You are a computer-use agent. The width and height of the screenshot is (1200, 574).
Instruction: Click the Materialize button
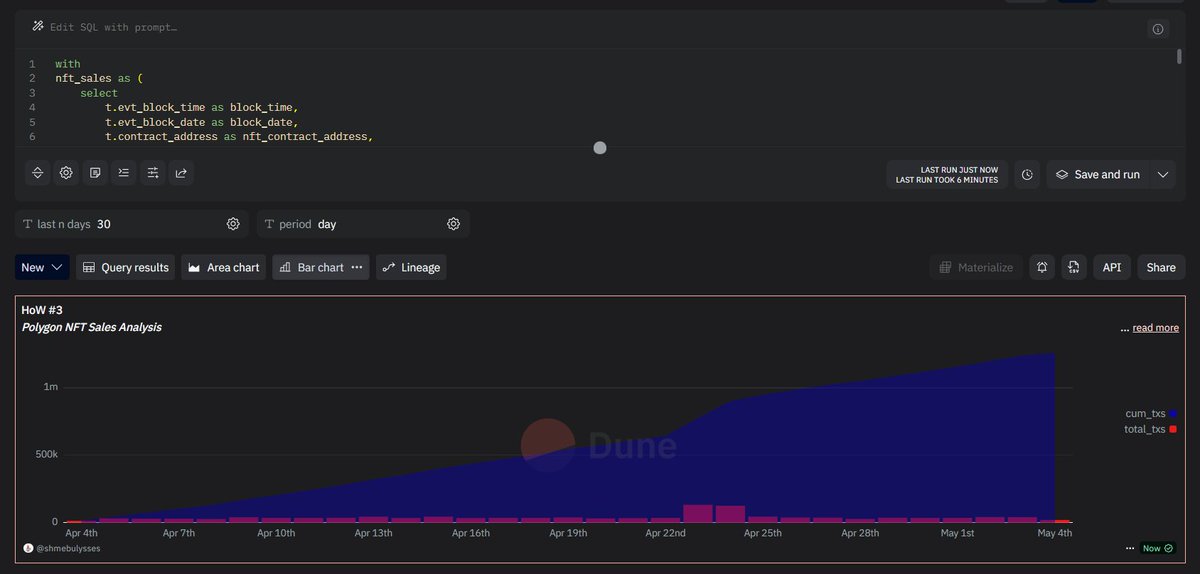click(976, 267)
